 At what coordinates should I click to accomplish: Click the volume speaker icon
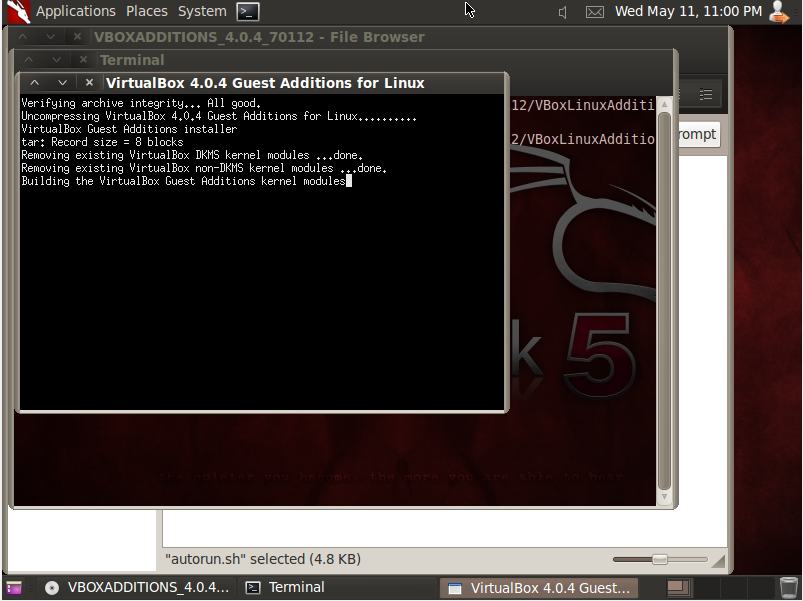(x=563, y=12)
